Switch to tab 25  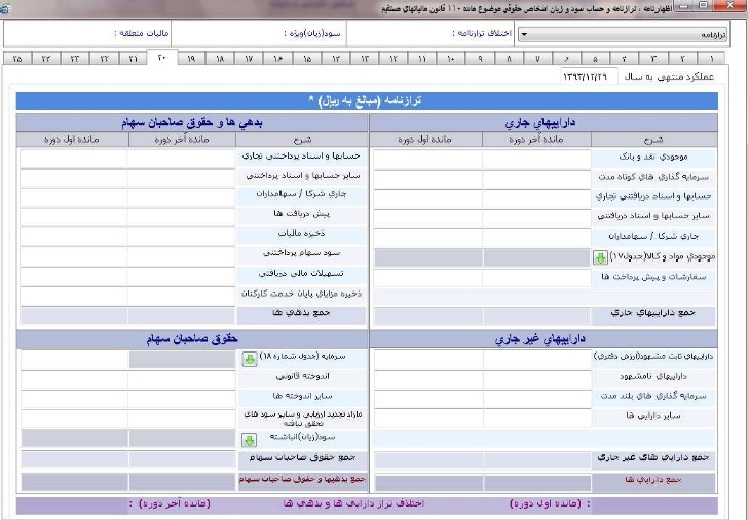18,59
